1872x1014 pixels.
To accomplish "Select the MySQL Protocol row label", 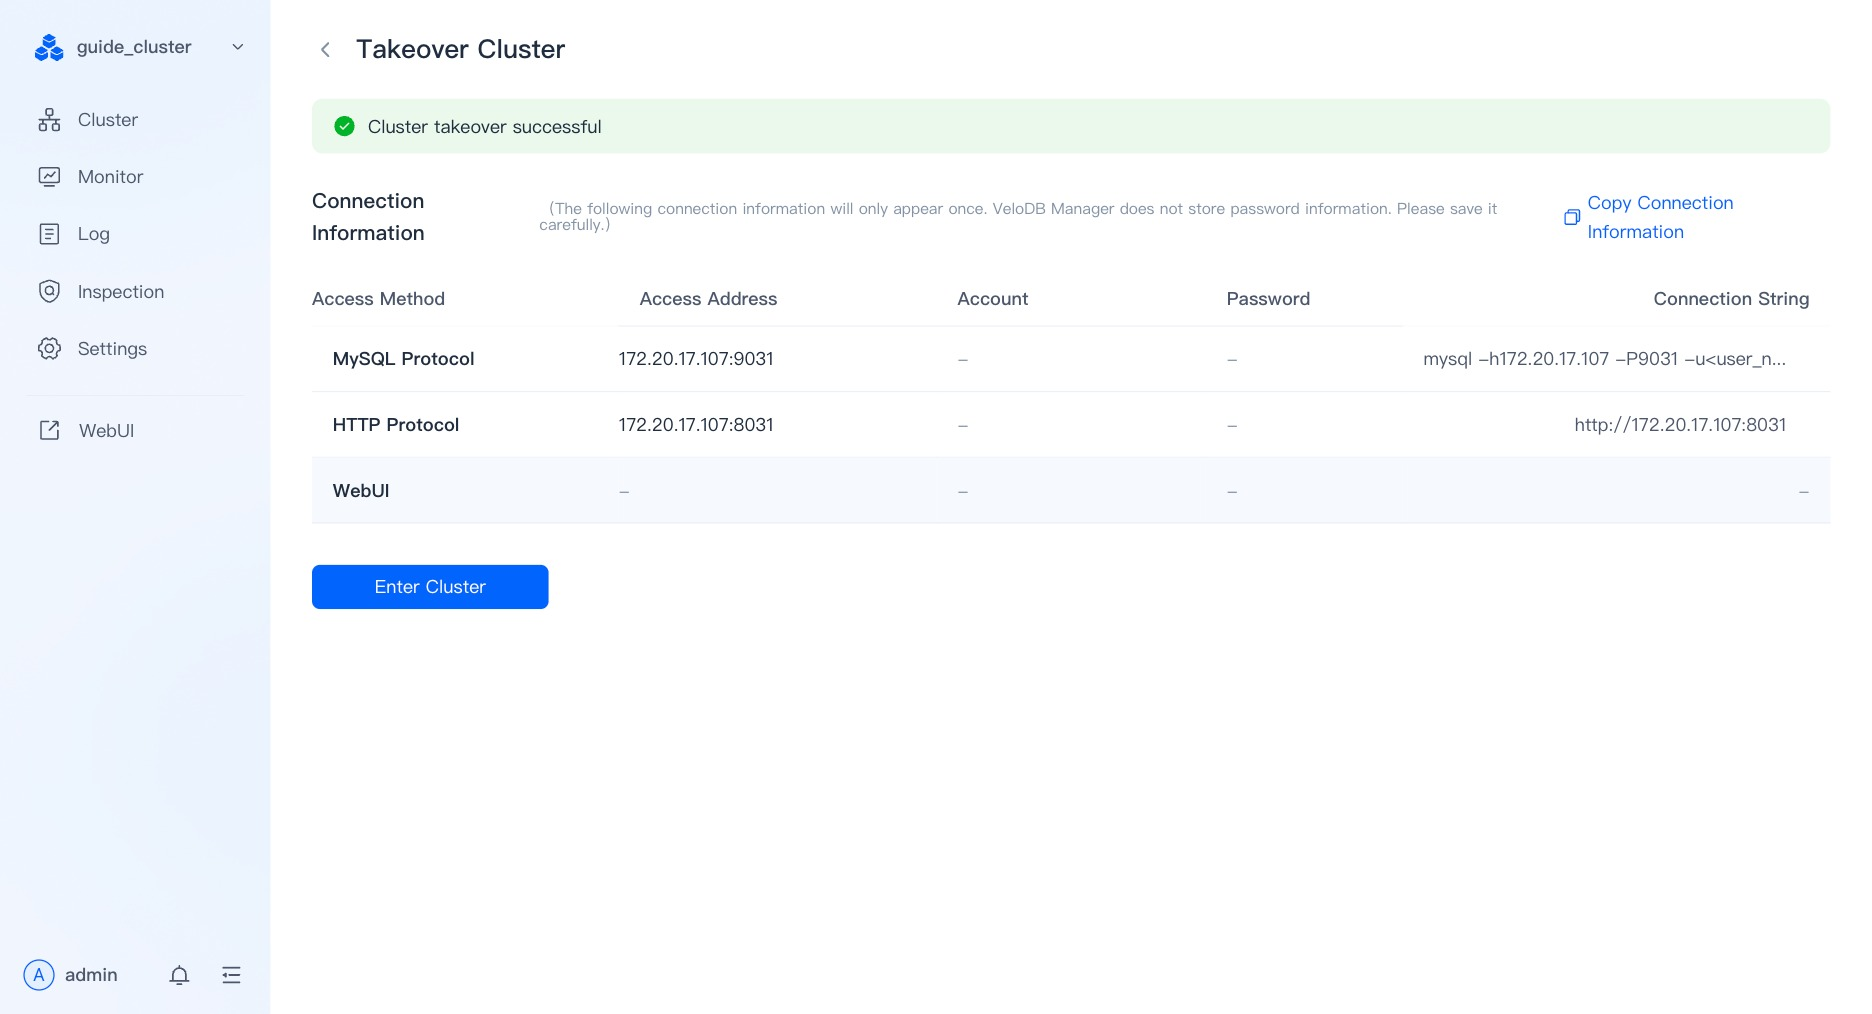I will 403,359.
